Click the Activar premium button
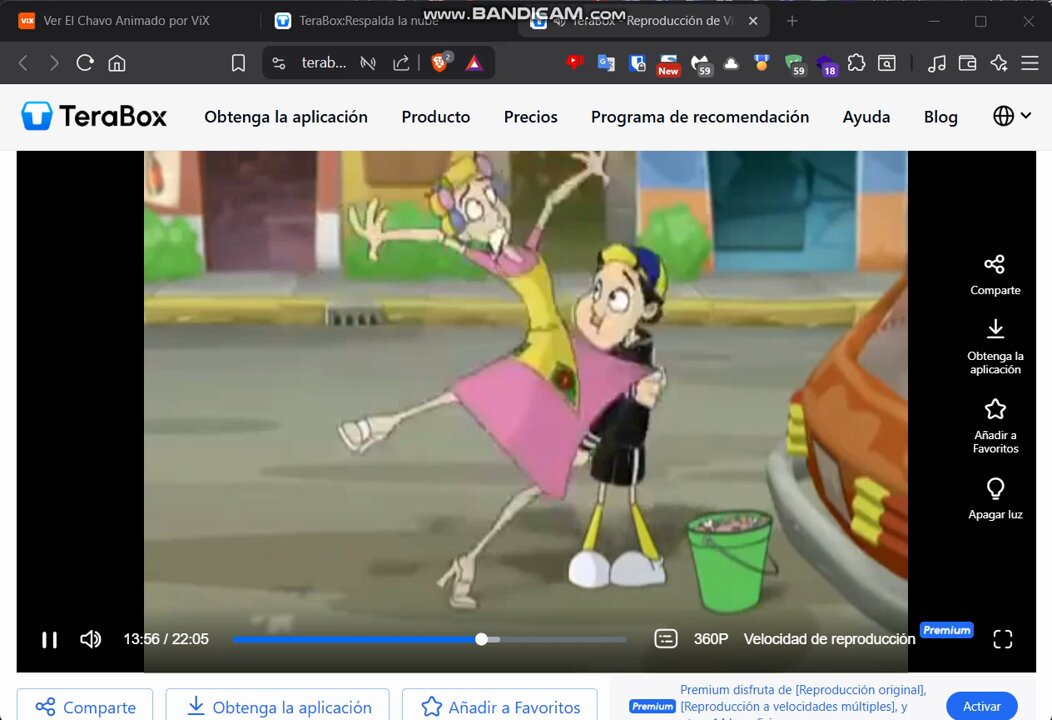The height and width of the screenshot is (720, 1052). point(982,706)
